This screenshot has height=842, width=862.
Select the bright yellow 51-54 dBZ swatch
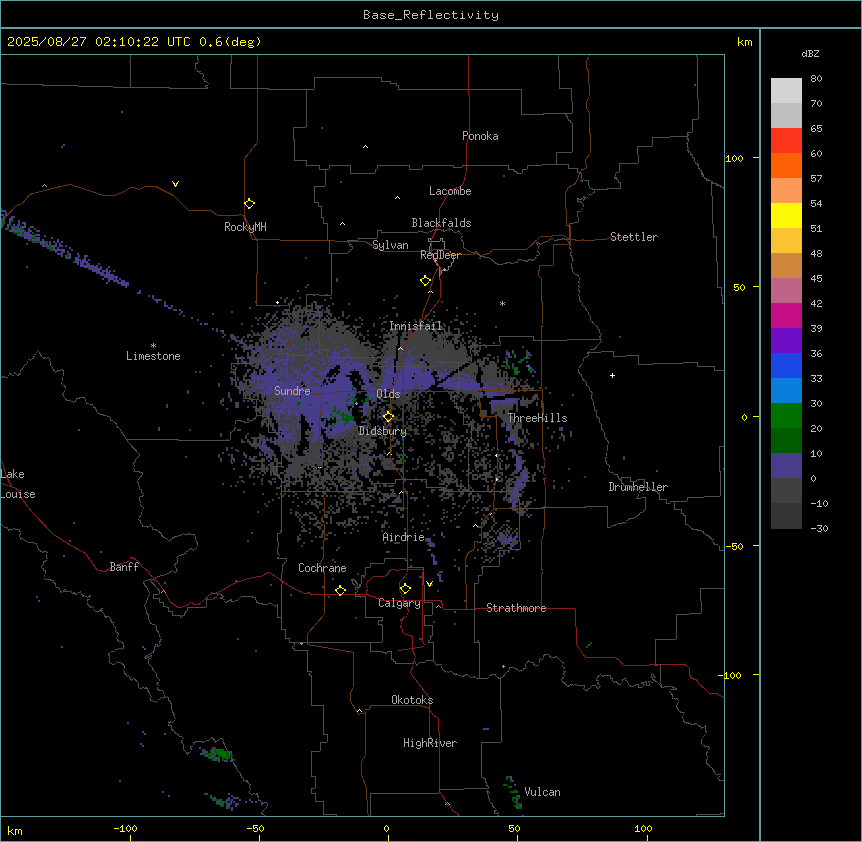point(786,215)
